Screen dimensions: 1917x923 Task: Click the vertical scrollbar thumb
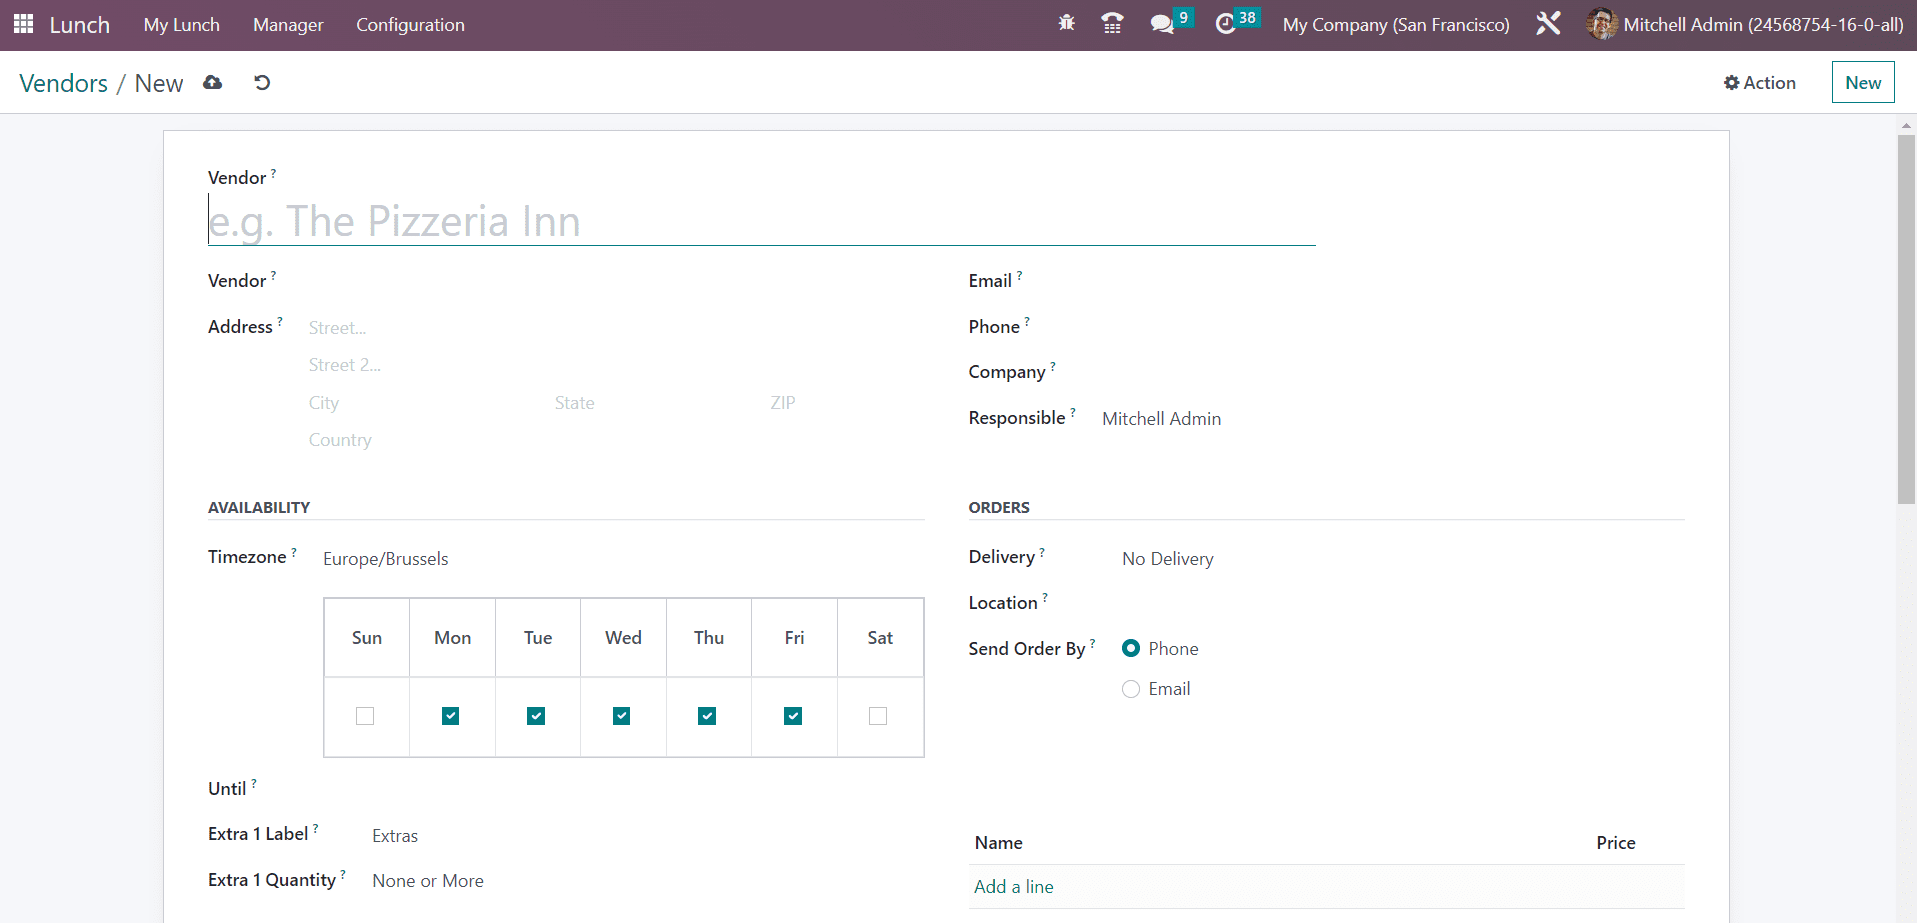(1906, 319)
